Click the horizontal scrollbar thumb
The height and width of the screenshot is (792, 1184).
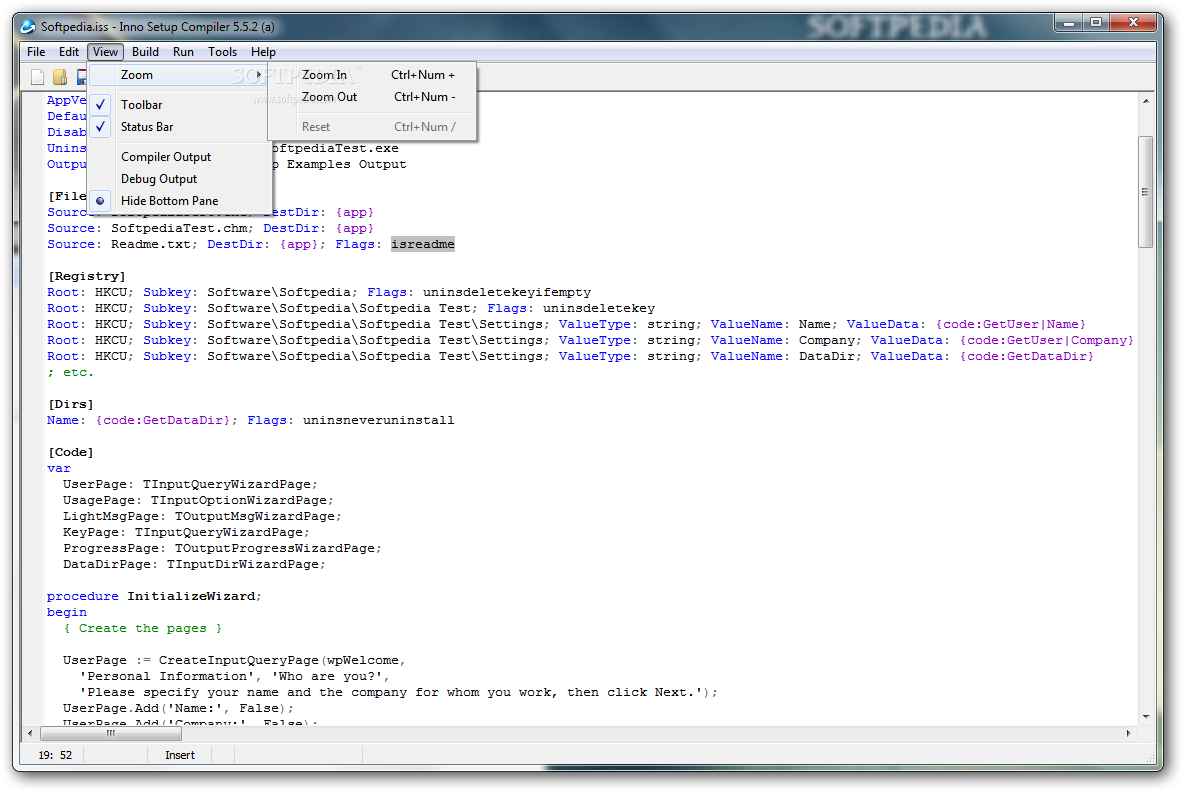111,733
